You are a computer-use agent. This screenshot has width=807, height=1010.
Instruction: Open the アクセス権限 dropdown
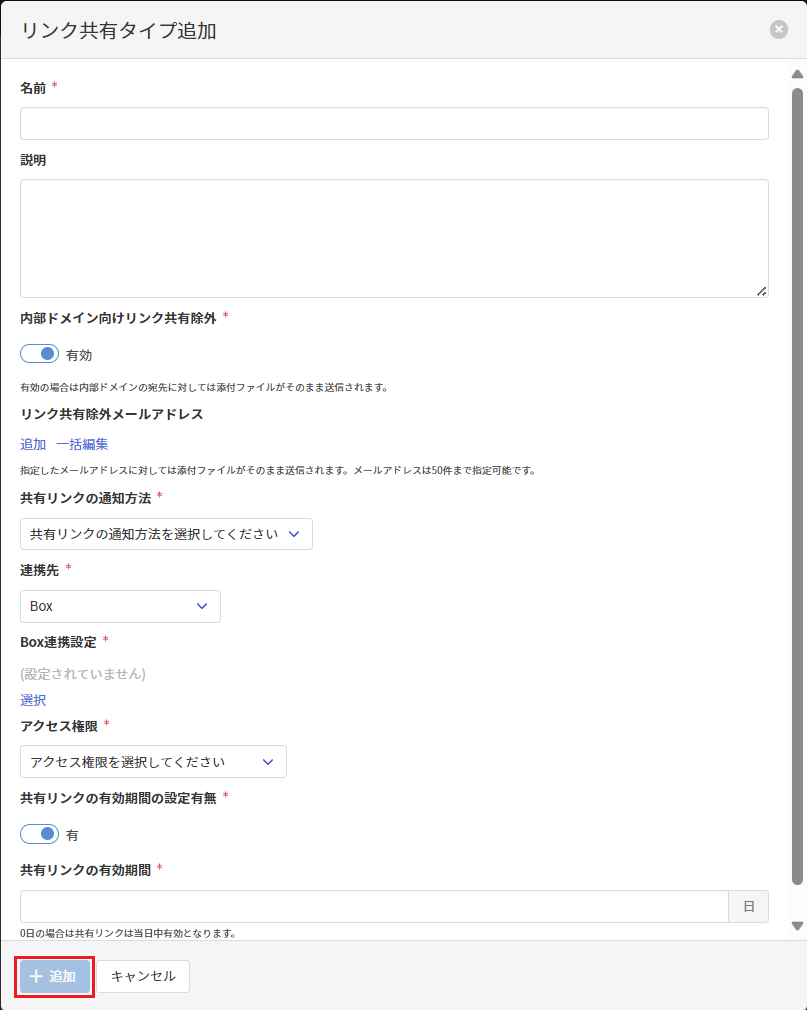(x=153, y=762)
